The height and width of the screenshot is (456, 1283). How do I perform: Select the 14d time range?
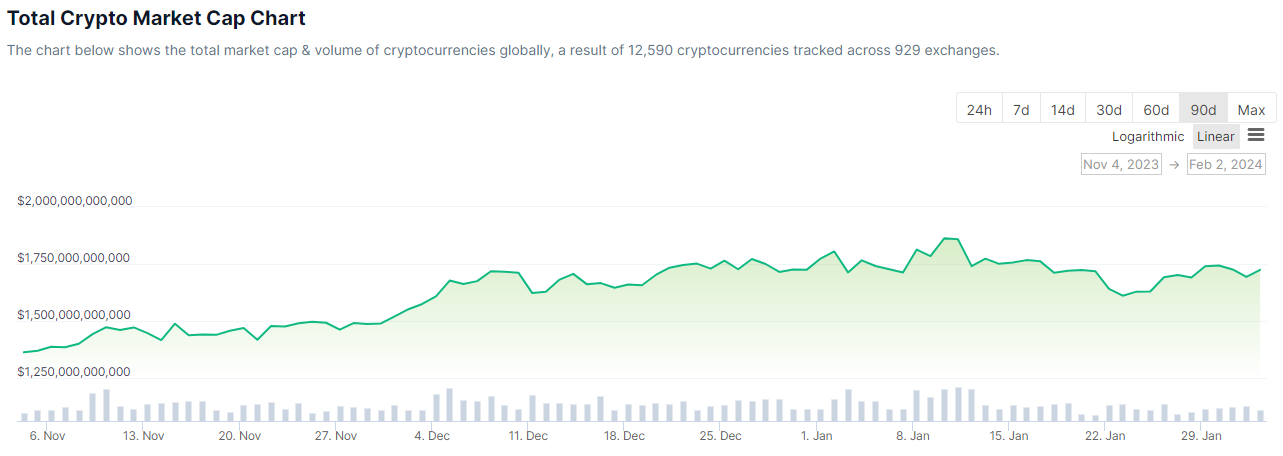1062,110
